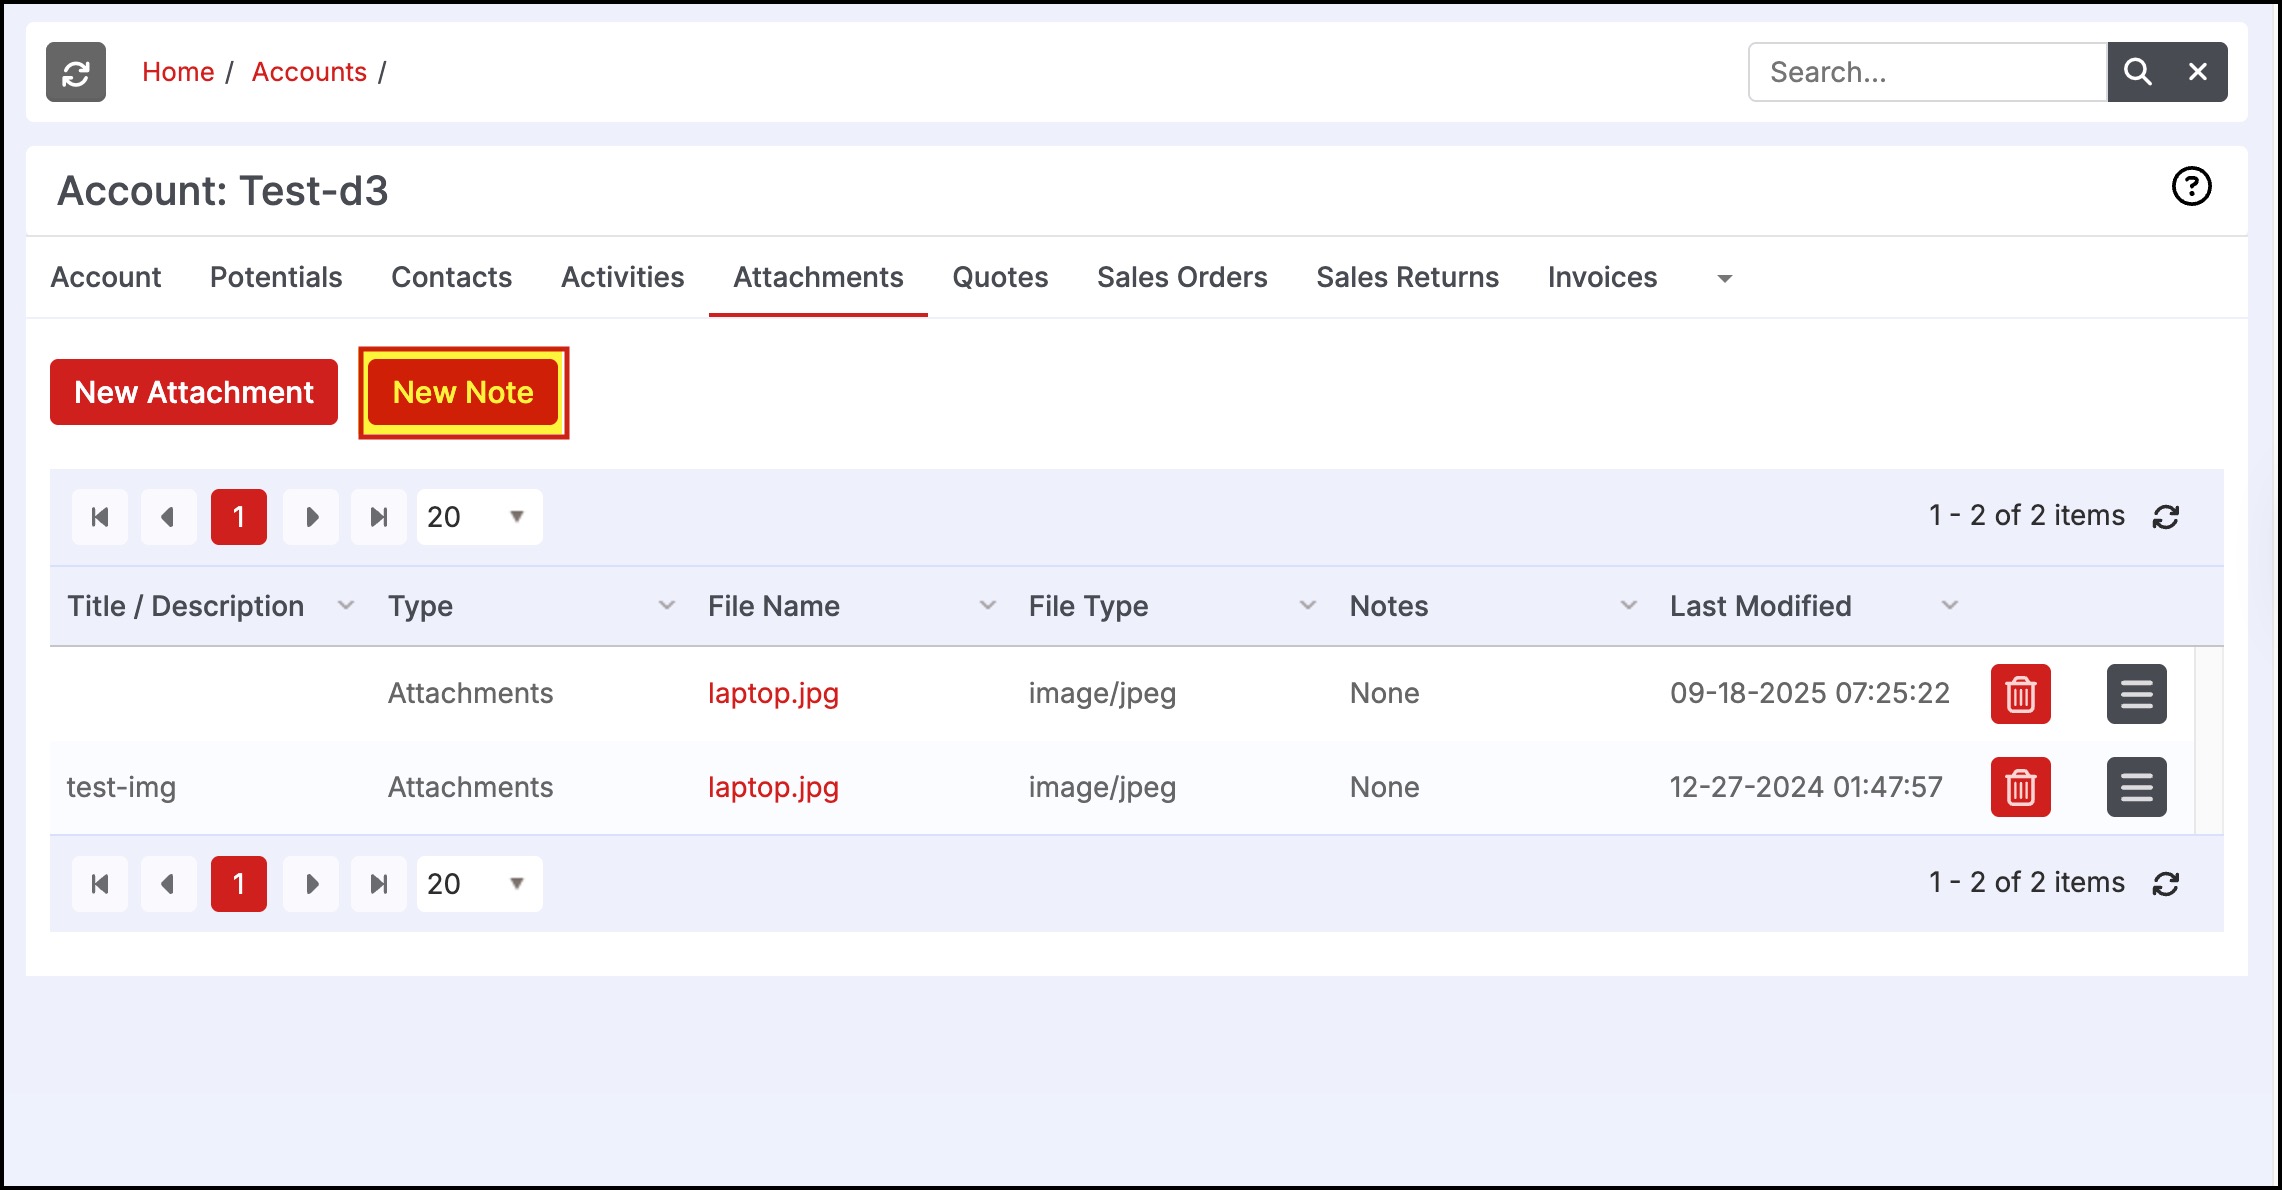
Task: Go to next page in bottom pager
Action: [x=311, y=884]
